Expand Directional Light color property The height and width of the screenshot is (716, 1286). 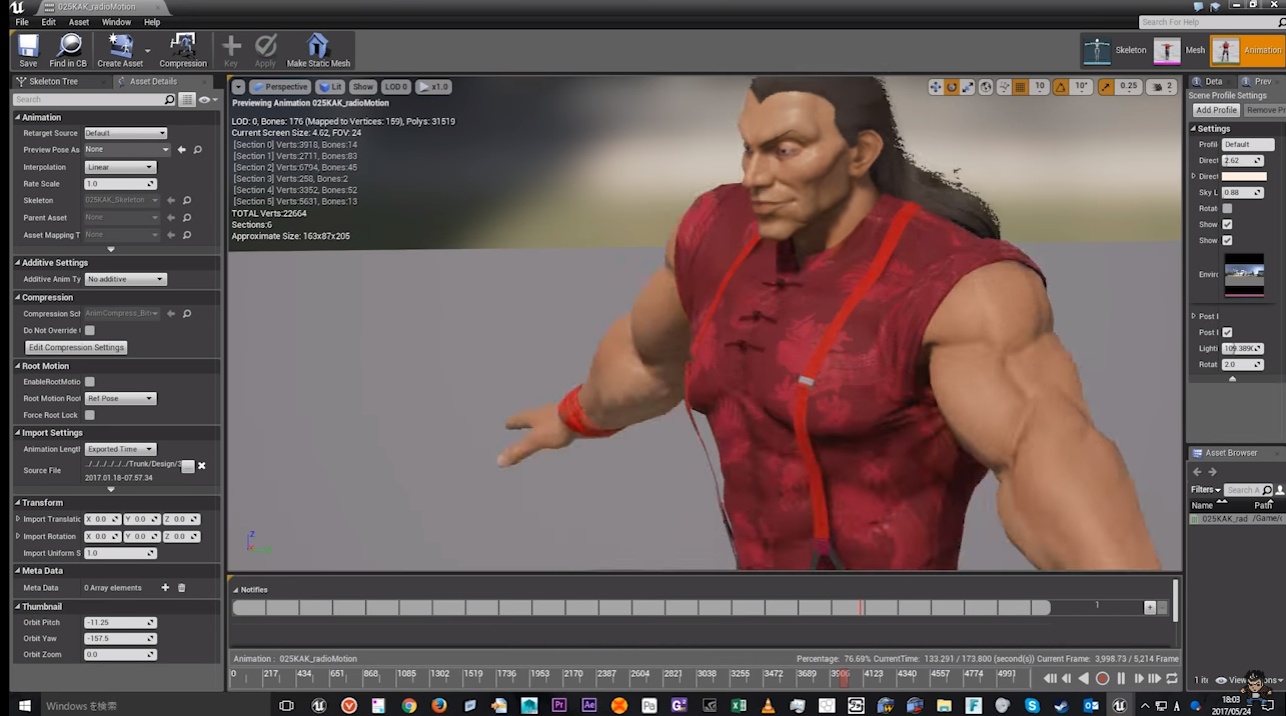[x=1193, y=176]
